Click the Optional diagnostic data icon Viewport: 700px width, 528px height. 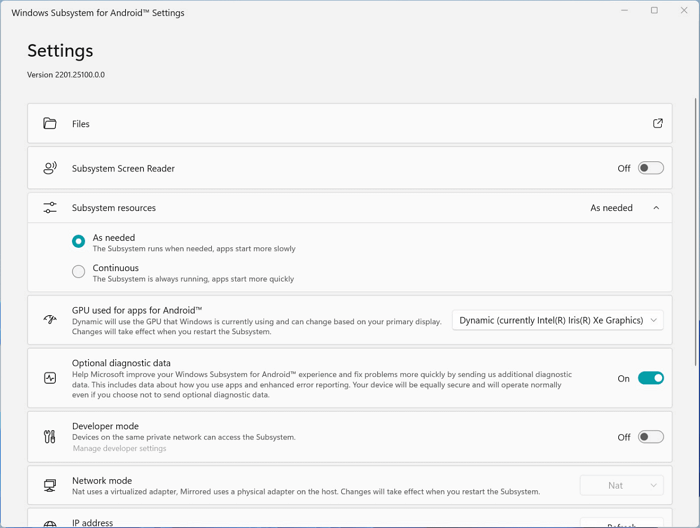[50, 378]
